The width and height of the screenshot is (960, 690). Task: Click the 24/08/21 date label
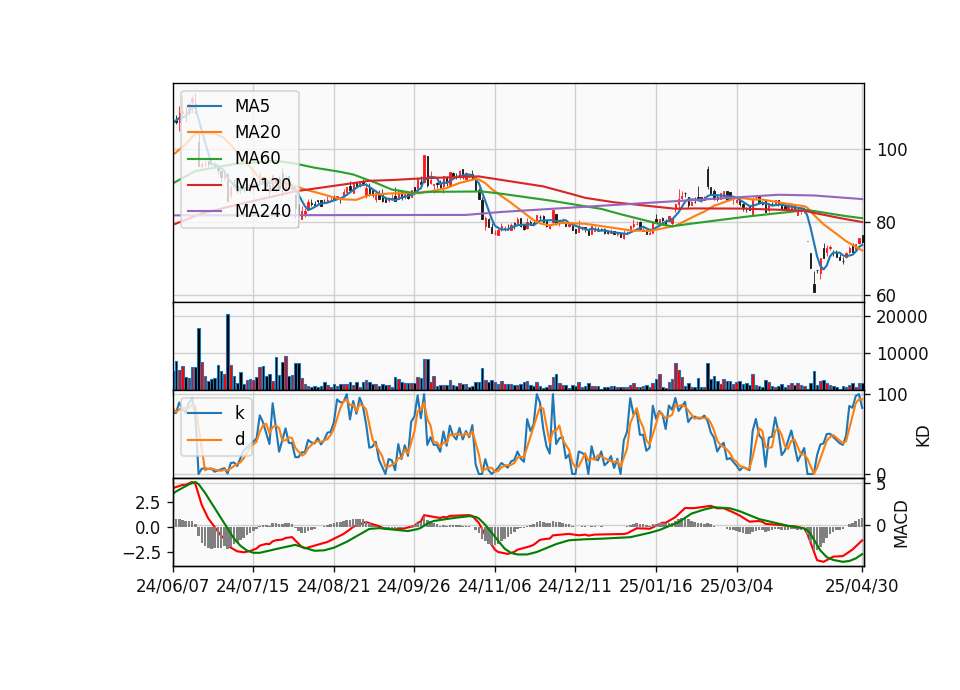click(334, 586)
